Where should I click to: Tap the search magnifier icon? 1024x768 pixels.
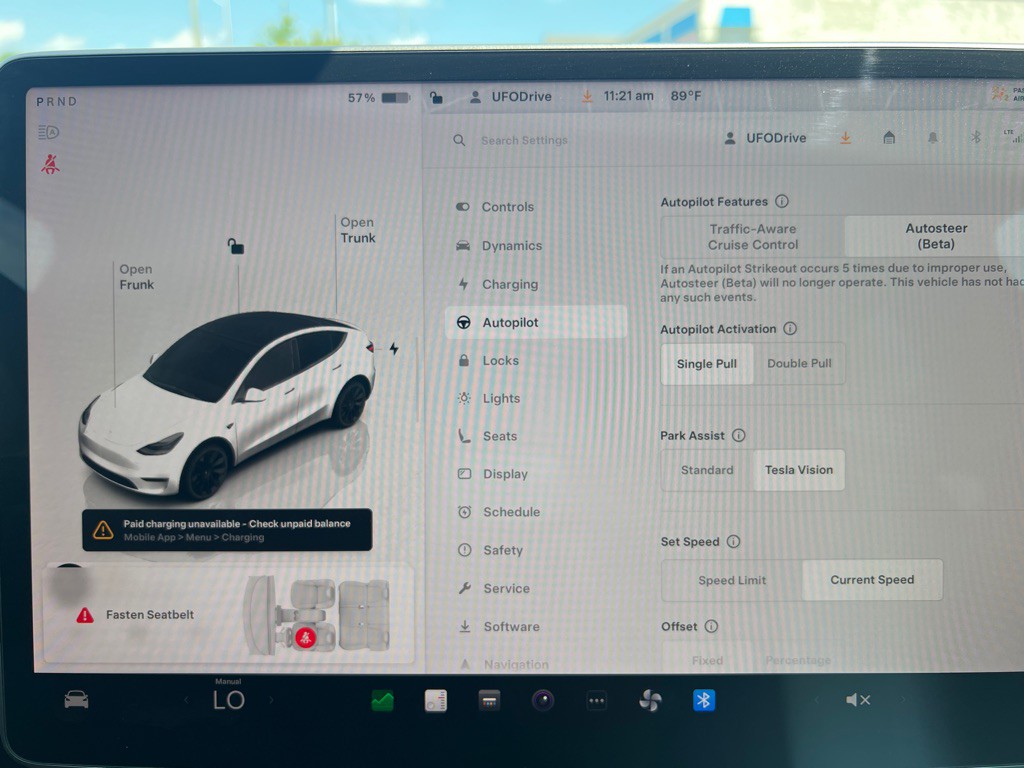click(x=459, y=140)
